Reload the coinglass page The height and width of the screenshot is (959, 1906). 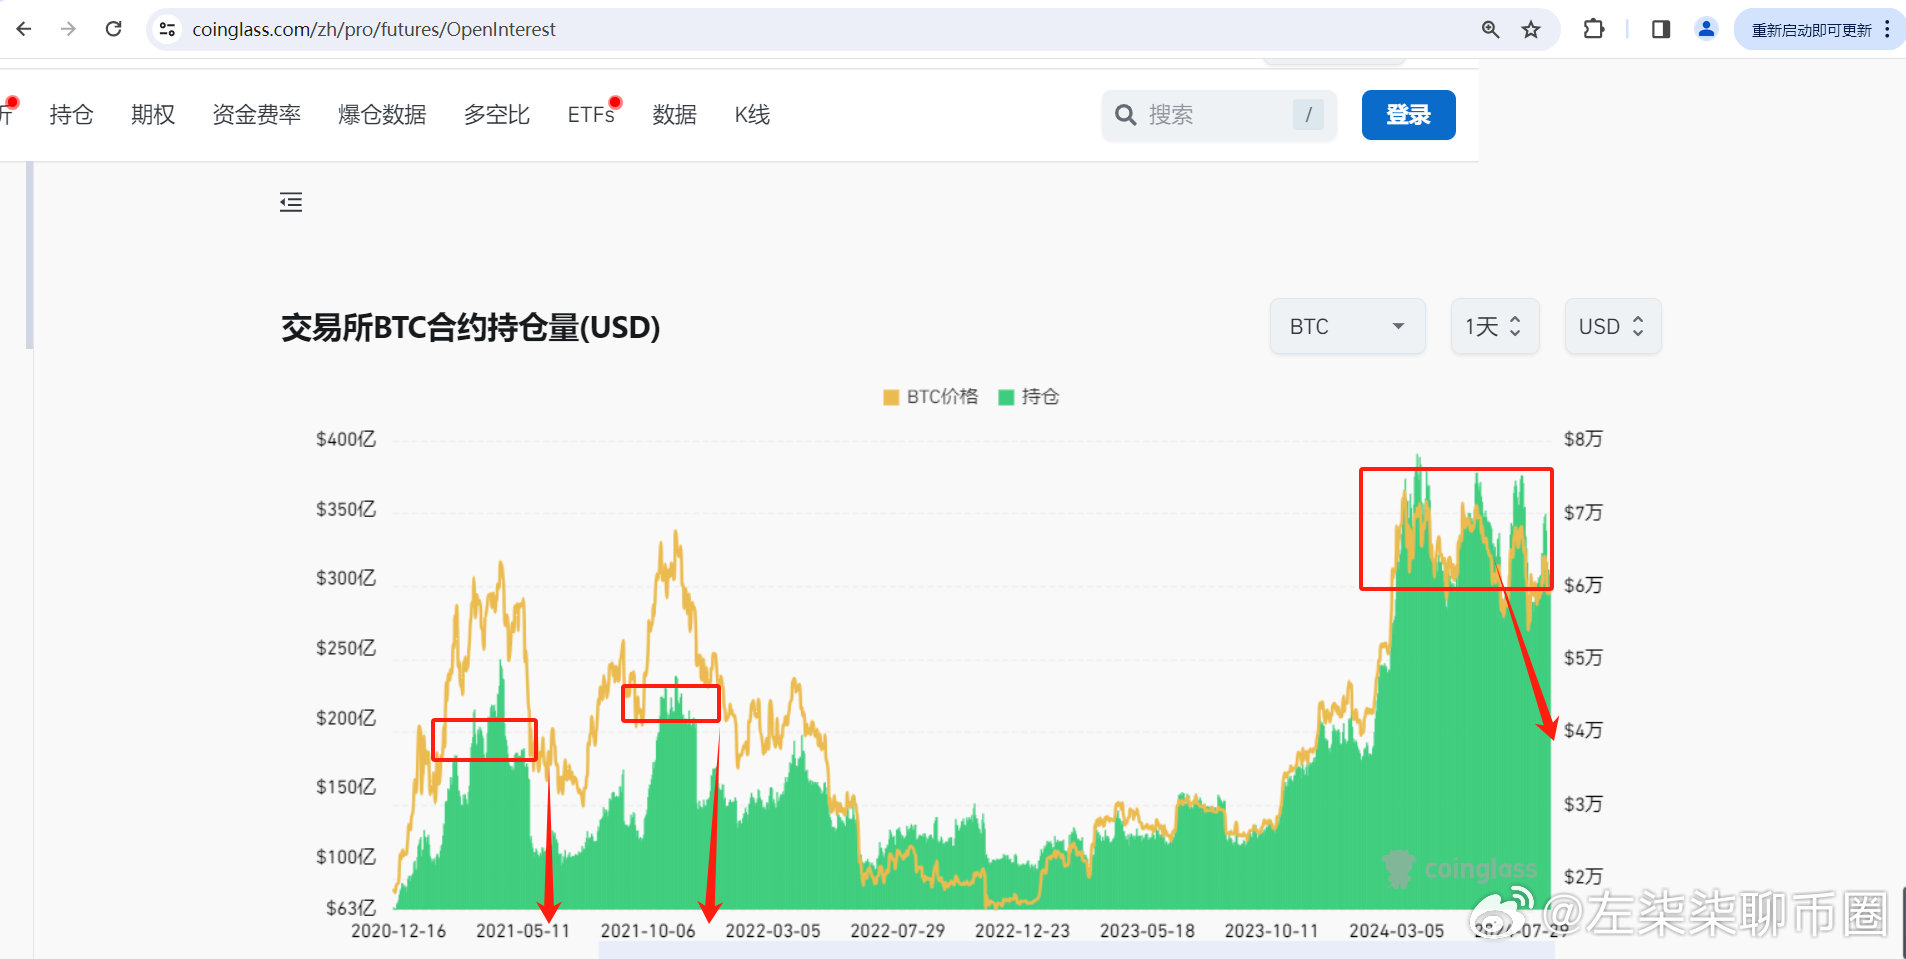click(x=113, y=29)
